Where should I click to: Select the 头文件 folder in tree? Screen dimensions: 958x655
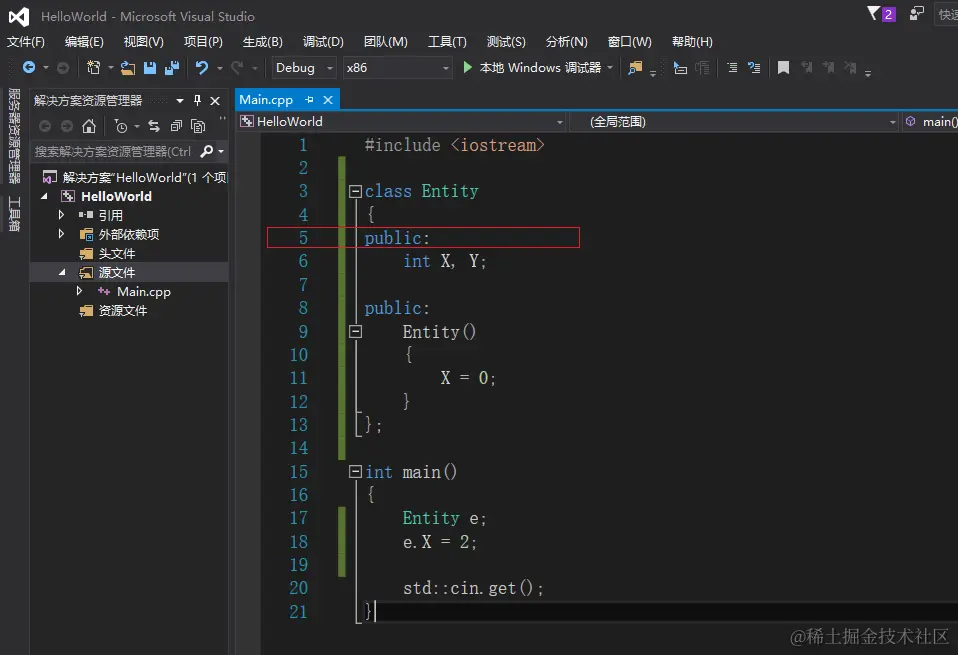point(117,254)
